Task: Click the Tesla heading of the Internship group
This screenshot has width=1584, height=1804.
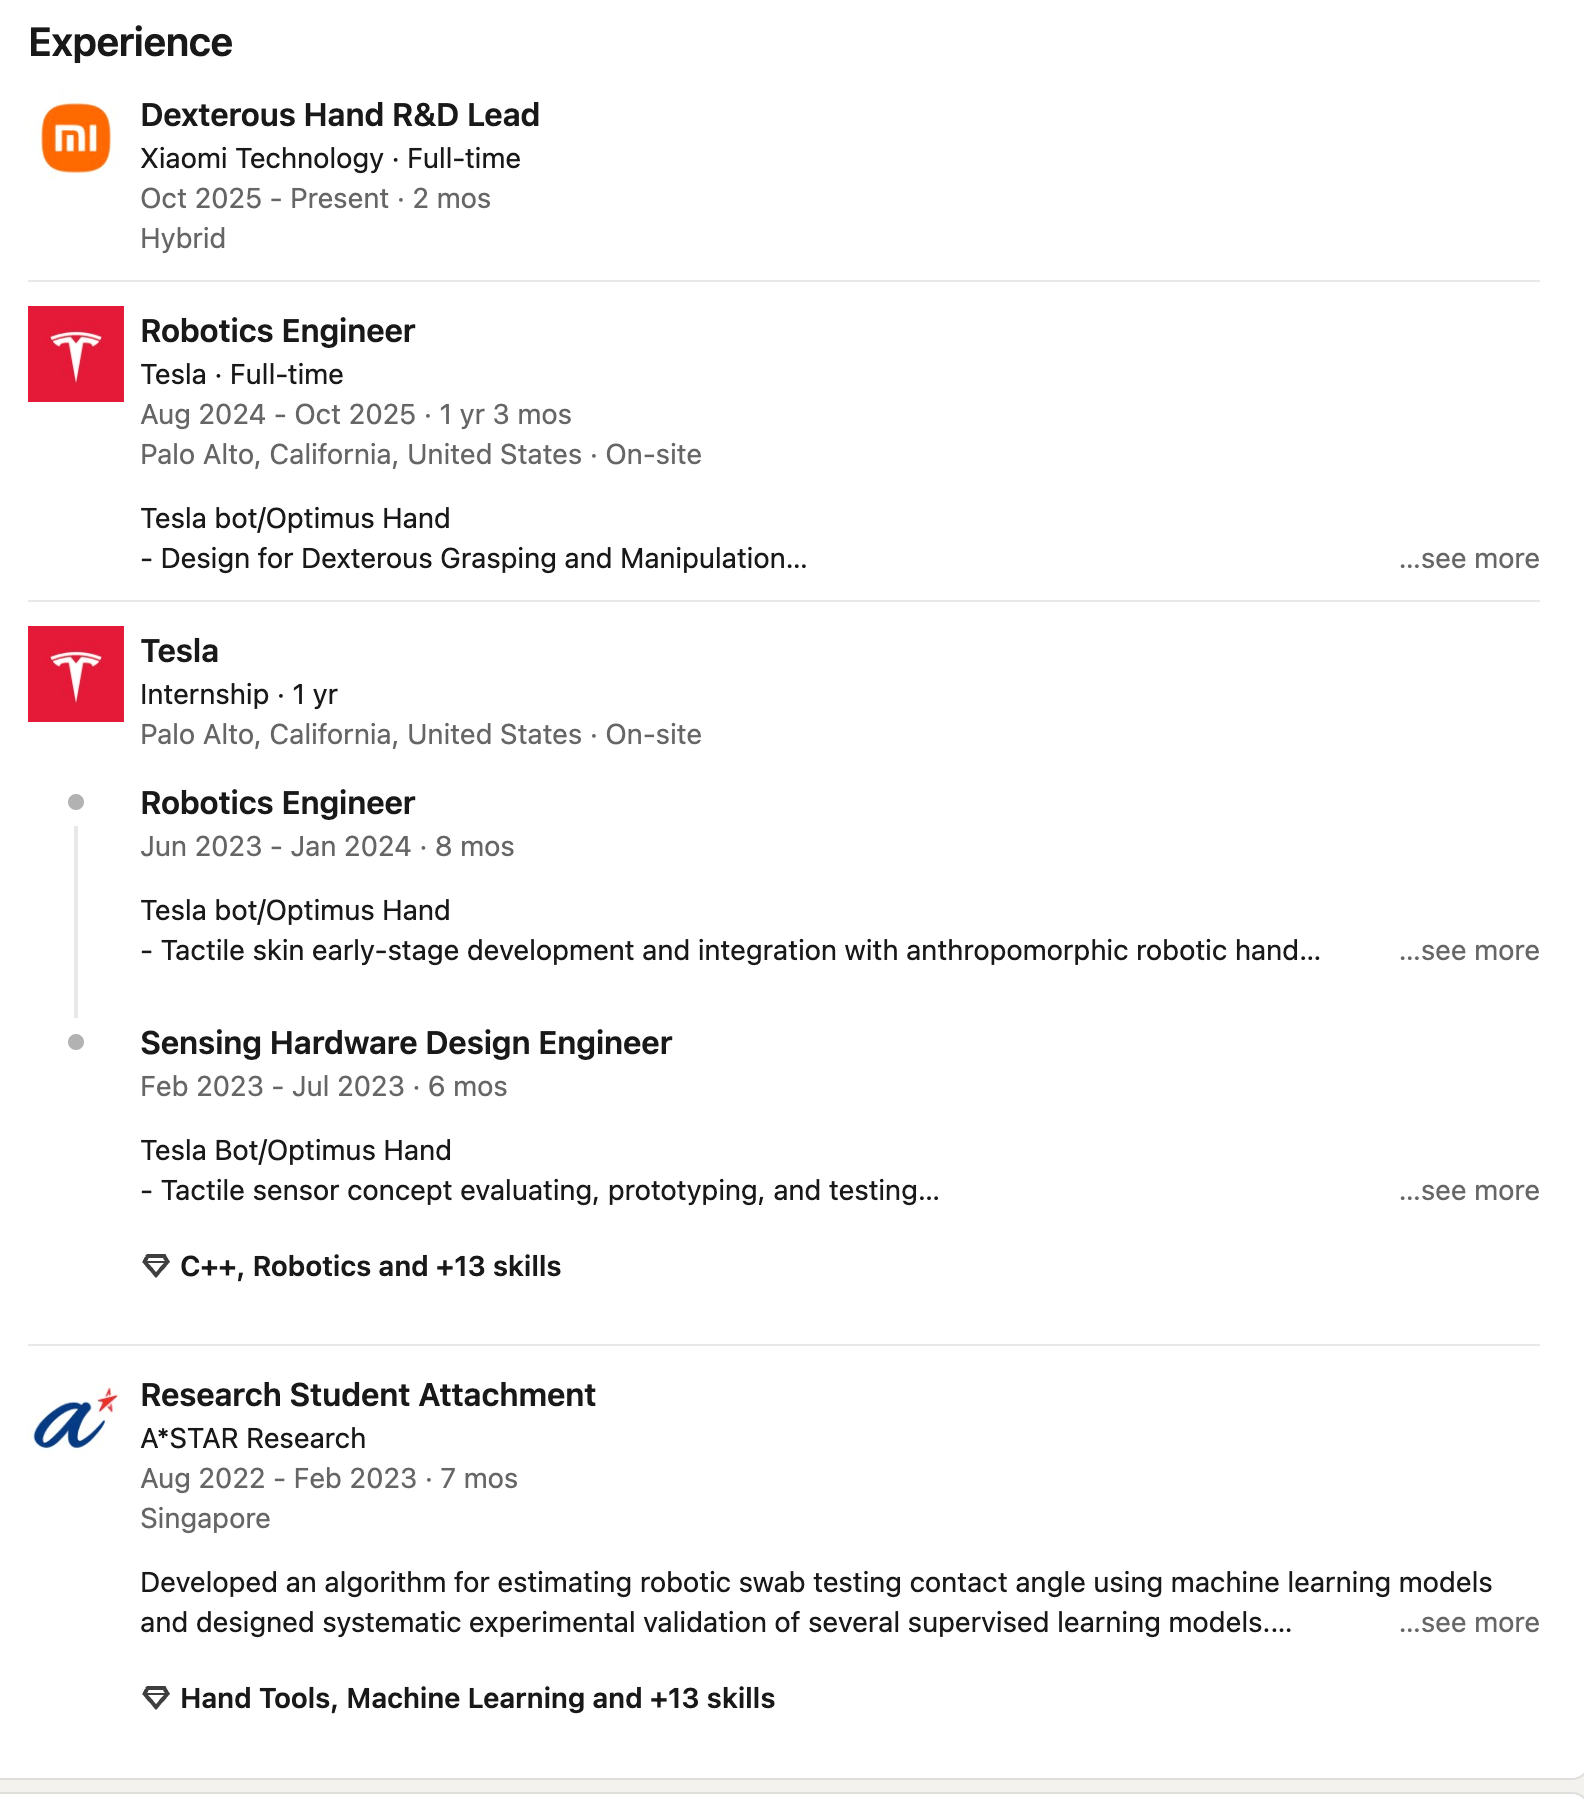Action: [x=179, y=651]
